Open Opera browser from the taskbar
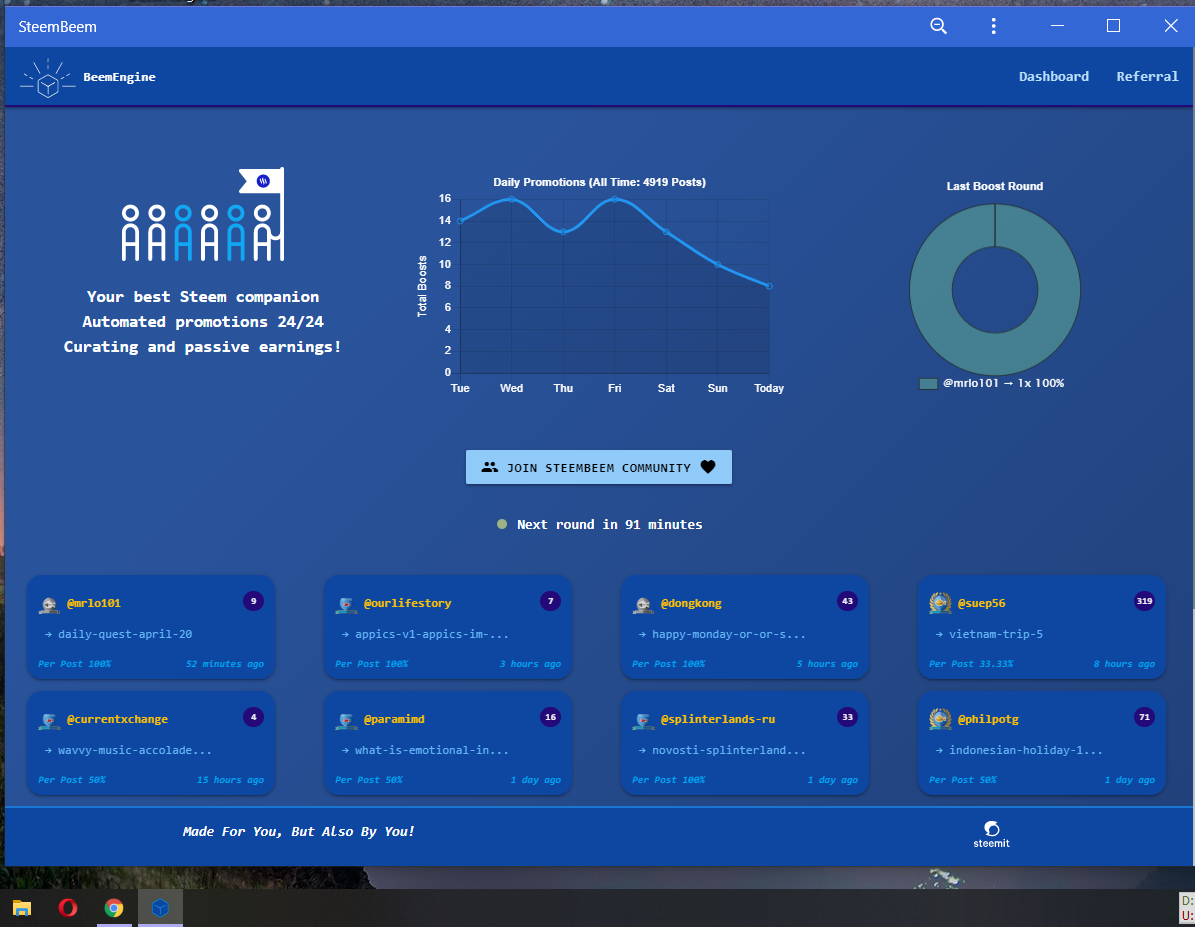Viewport: 1195px width, 927px height. click(68, 908)
